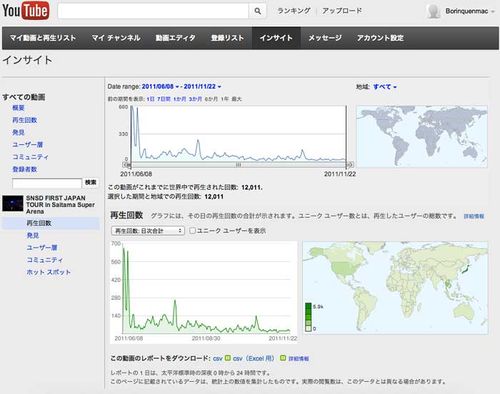Open the 再生回数: 日次合計 combo box
The width and height of the screenshot is (500, 394).
[148, 231]
